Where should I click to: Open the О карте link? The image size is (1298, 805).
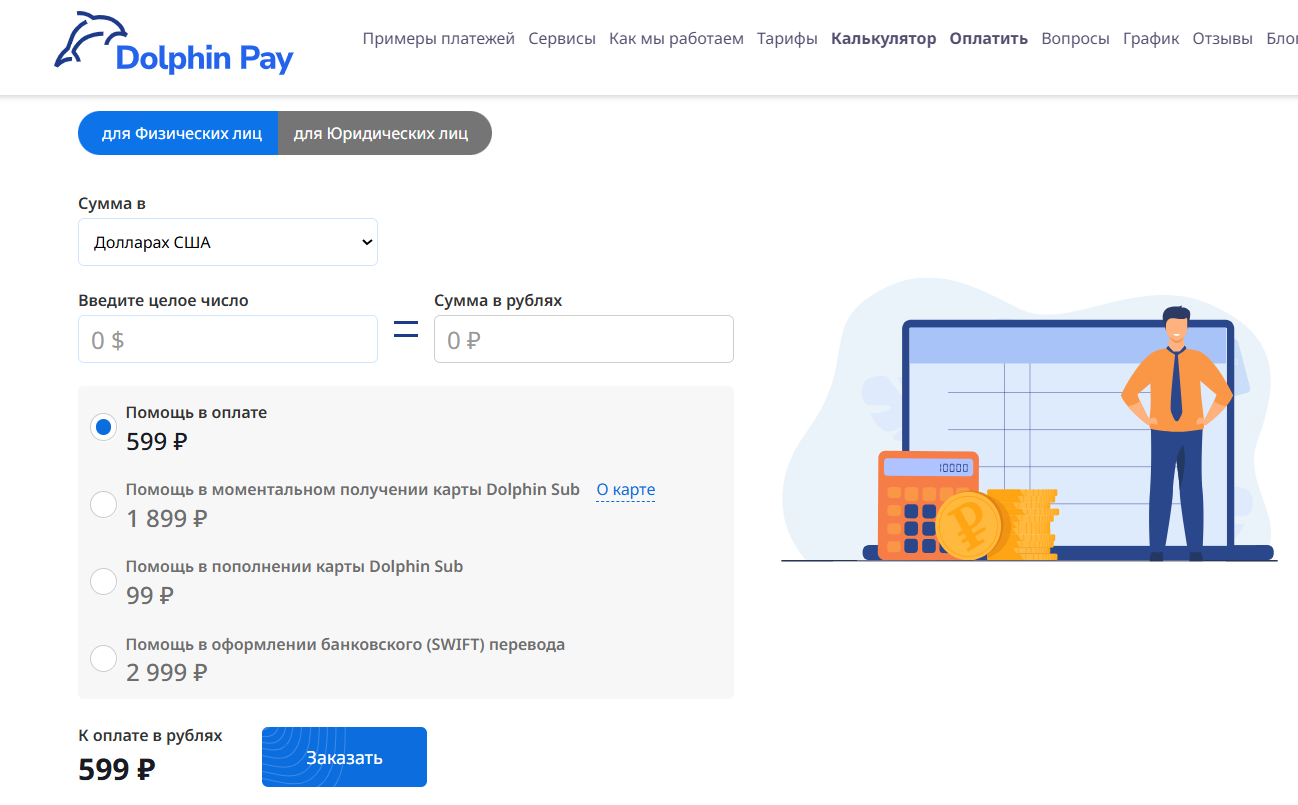(626, 490)
